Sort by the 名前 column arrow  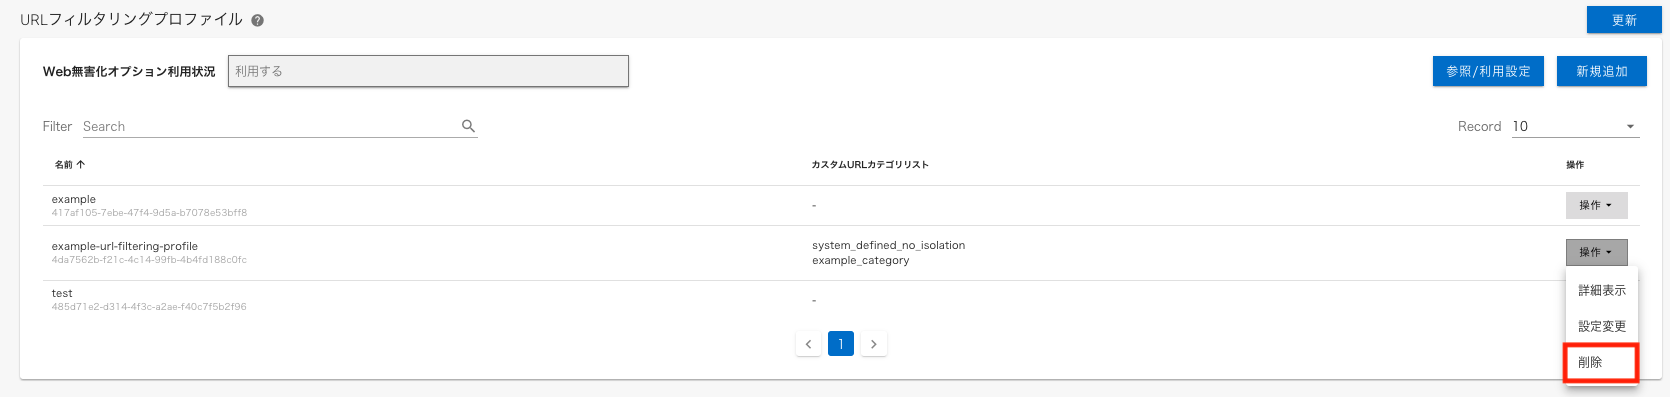click(81, 164)
